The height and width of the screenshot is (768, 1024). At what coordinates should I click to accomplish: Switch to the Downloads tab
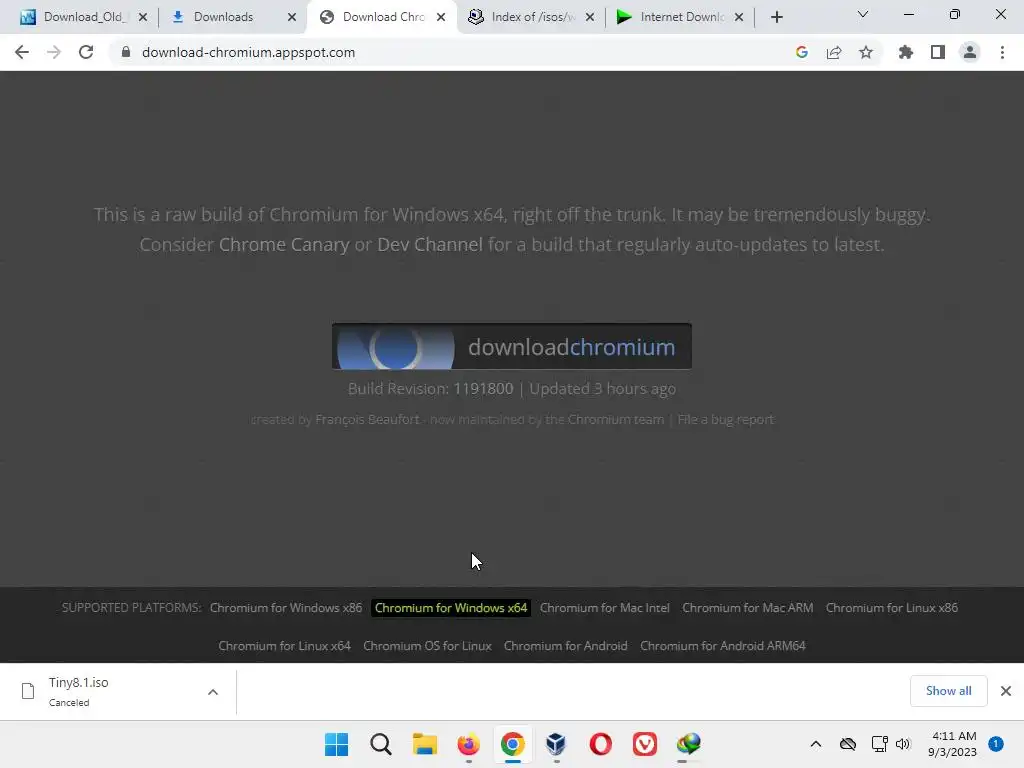click(222, 17)
